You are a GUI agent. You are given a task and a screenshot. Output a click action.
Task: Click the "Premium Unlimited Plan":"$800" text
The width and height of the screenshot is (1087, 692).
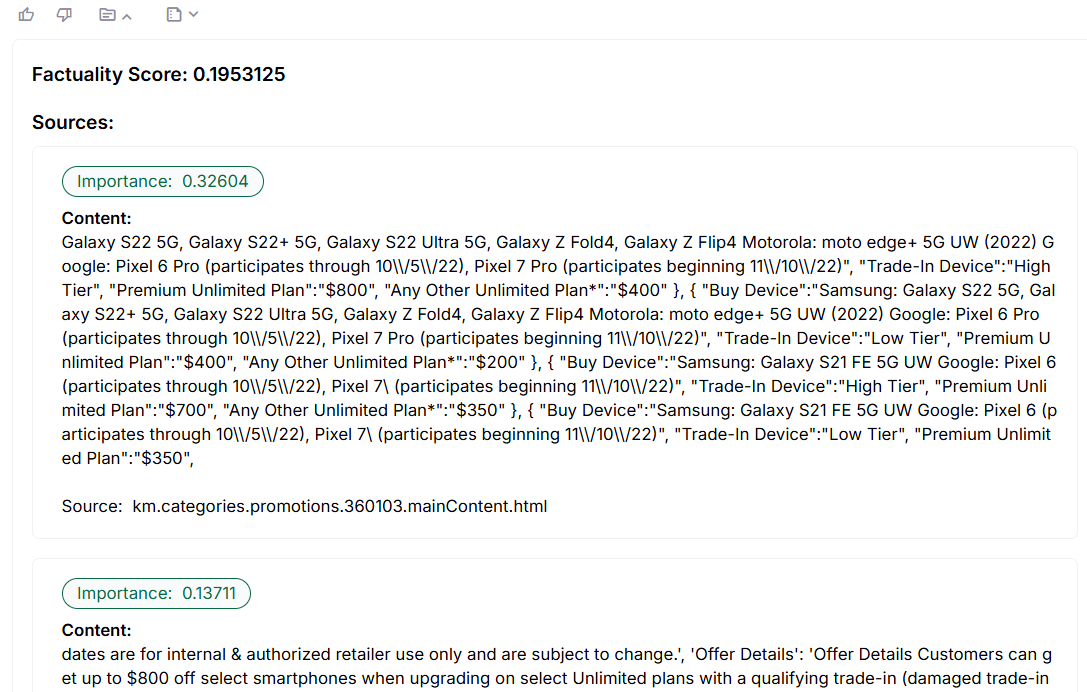coord(243,291)
